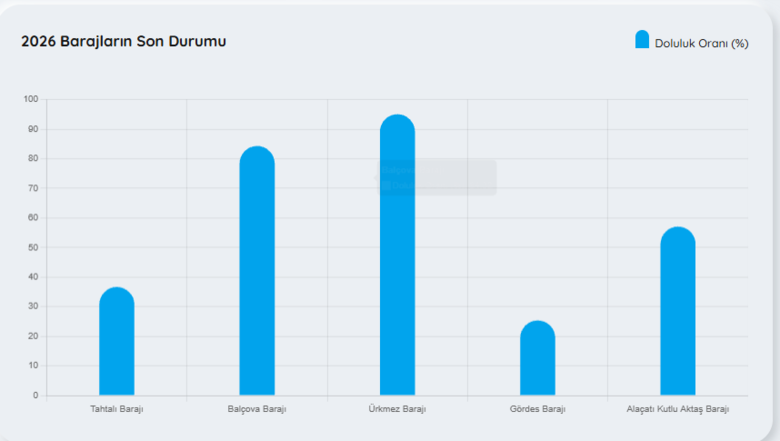The height and width of the screenshot is (441, 780).
Task: Click the Balçova Barajı axis label
Action: click(257, 409)
